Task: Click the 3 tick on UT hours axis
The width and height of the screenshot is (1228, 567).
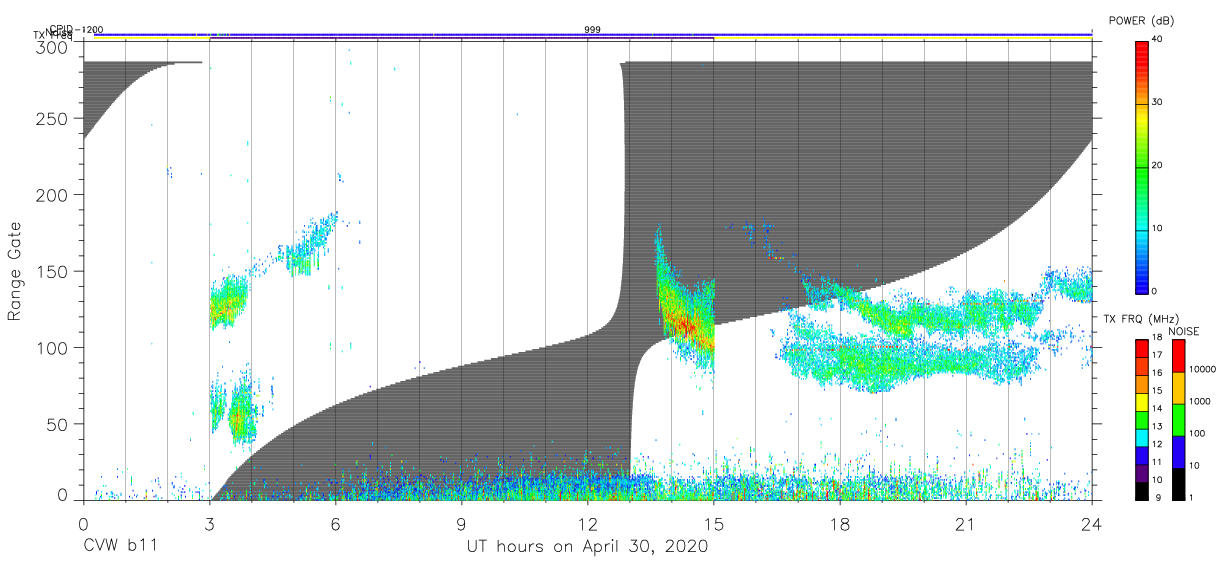Action: point(208,523)
